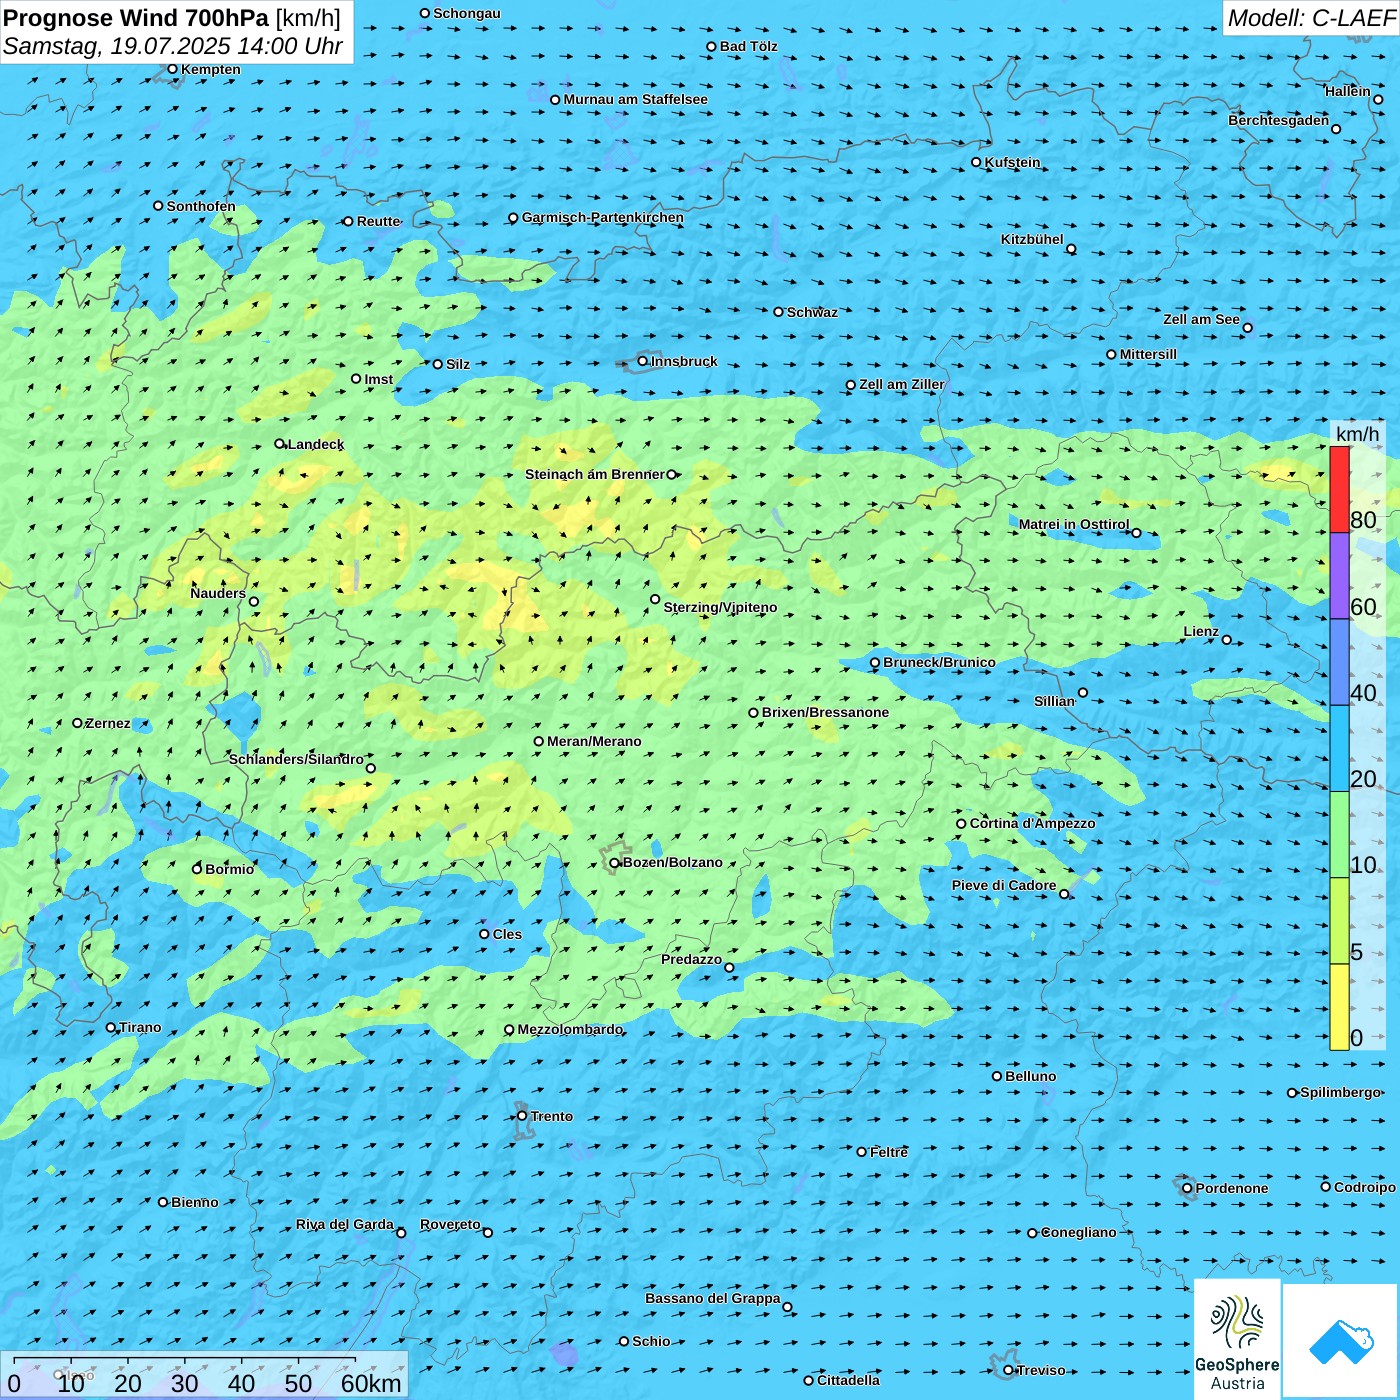
Task: Select the Bozen/Bolzano location marker
Action: (x=615, y=863)
